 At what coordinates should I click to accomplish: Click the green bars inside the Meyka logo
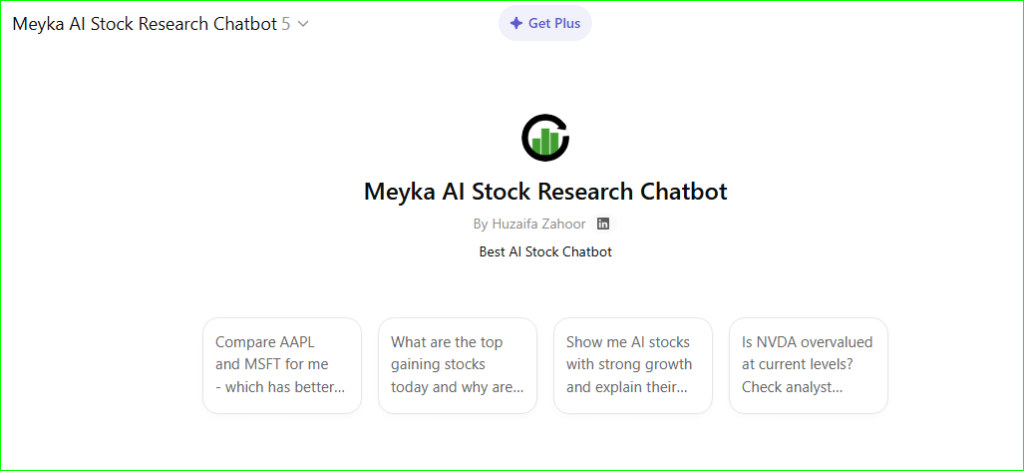point(545,142)
